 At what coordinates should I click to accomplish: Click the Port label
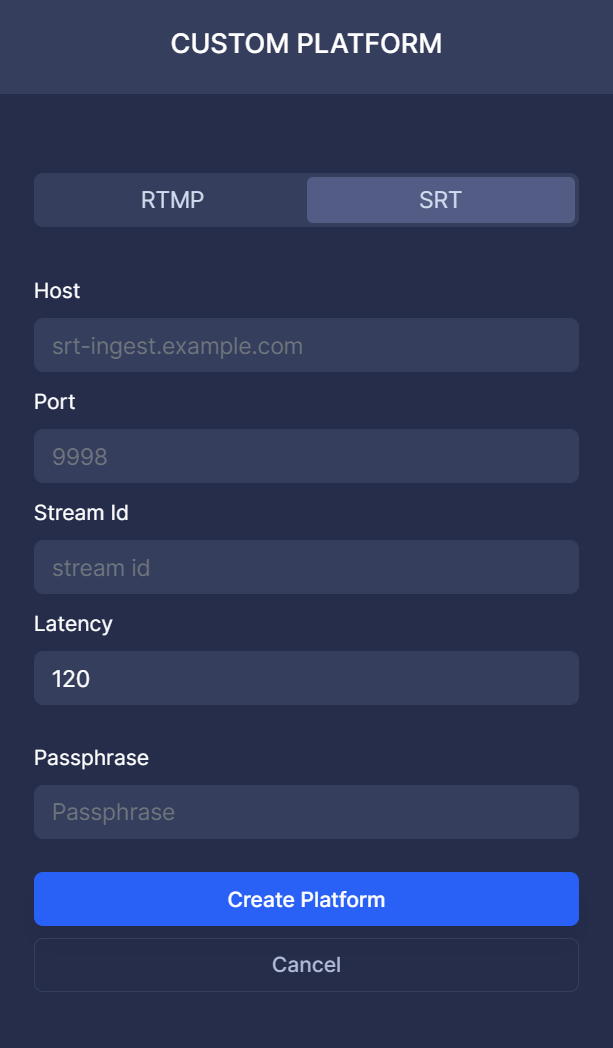point(54,402)
